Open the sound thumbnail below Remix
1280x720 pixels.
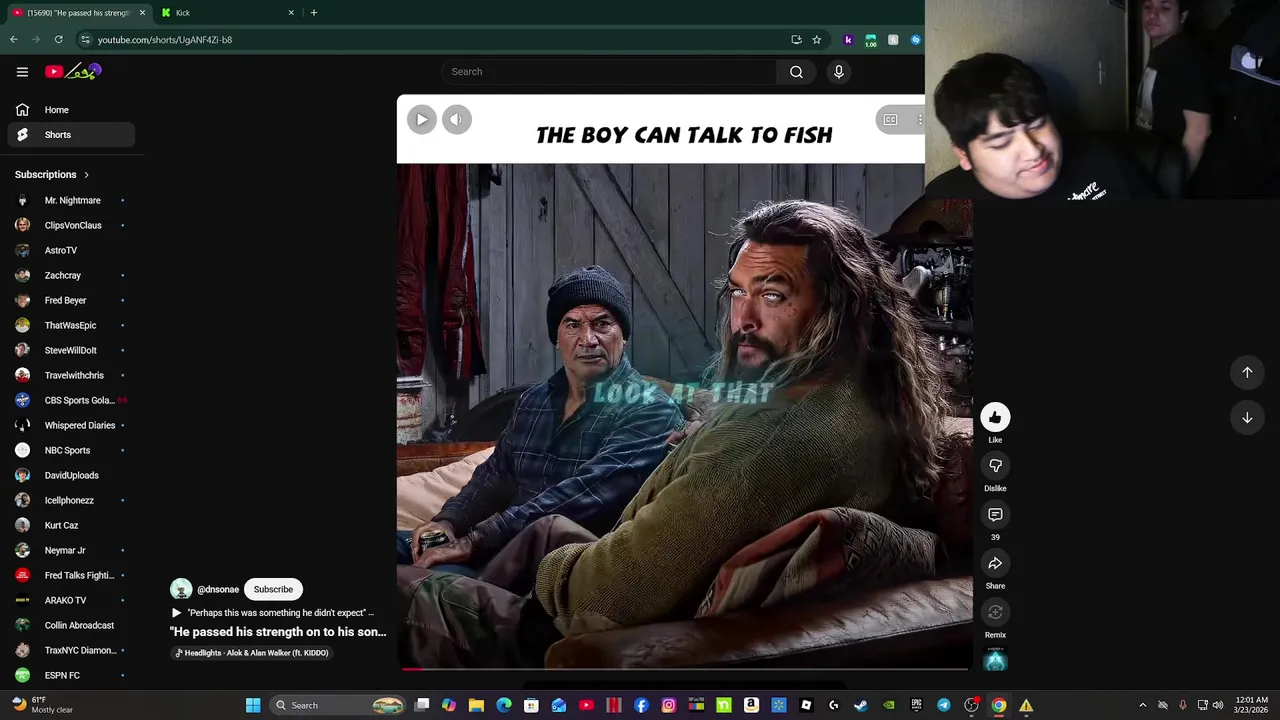[995, 660]
